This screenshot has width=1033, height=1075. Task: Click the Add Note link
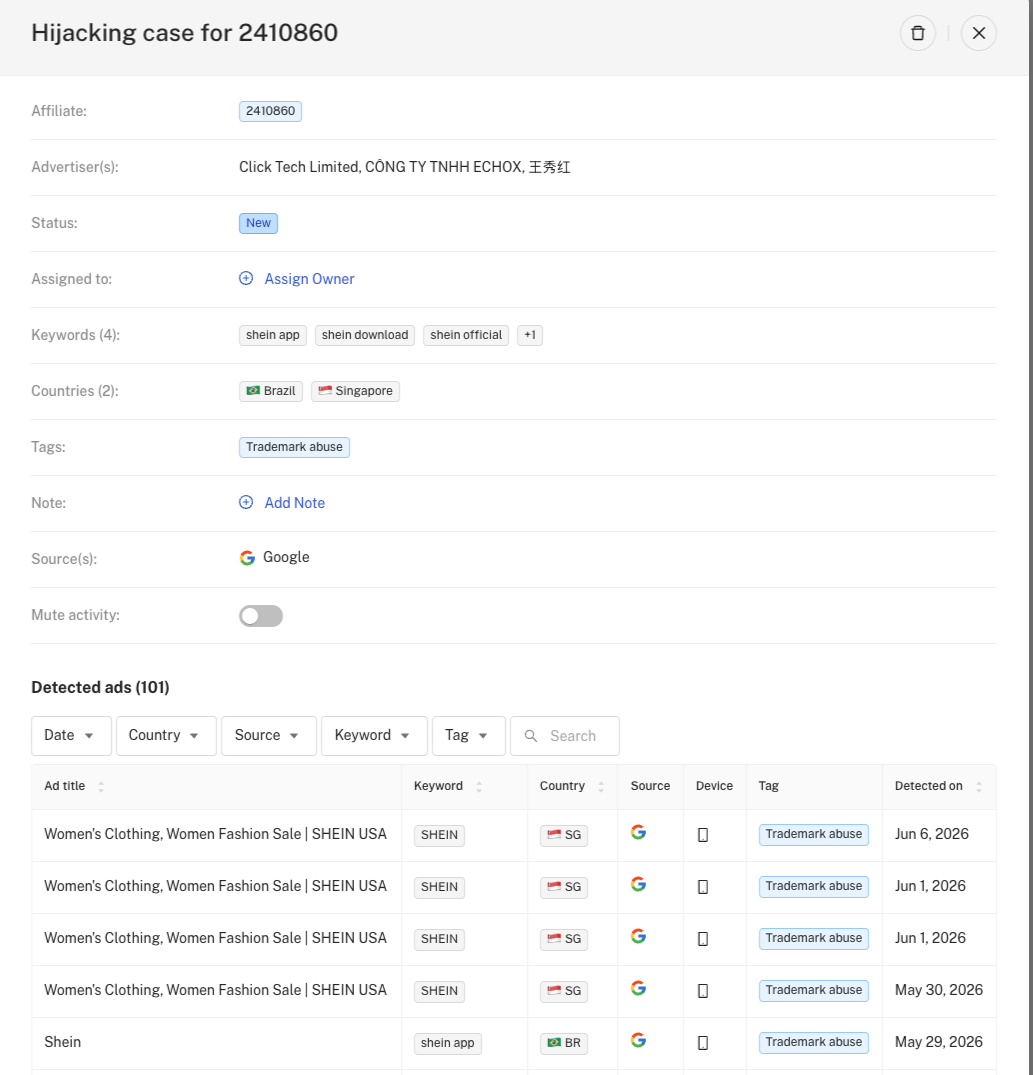295,503
